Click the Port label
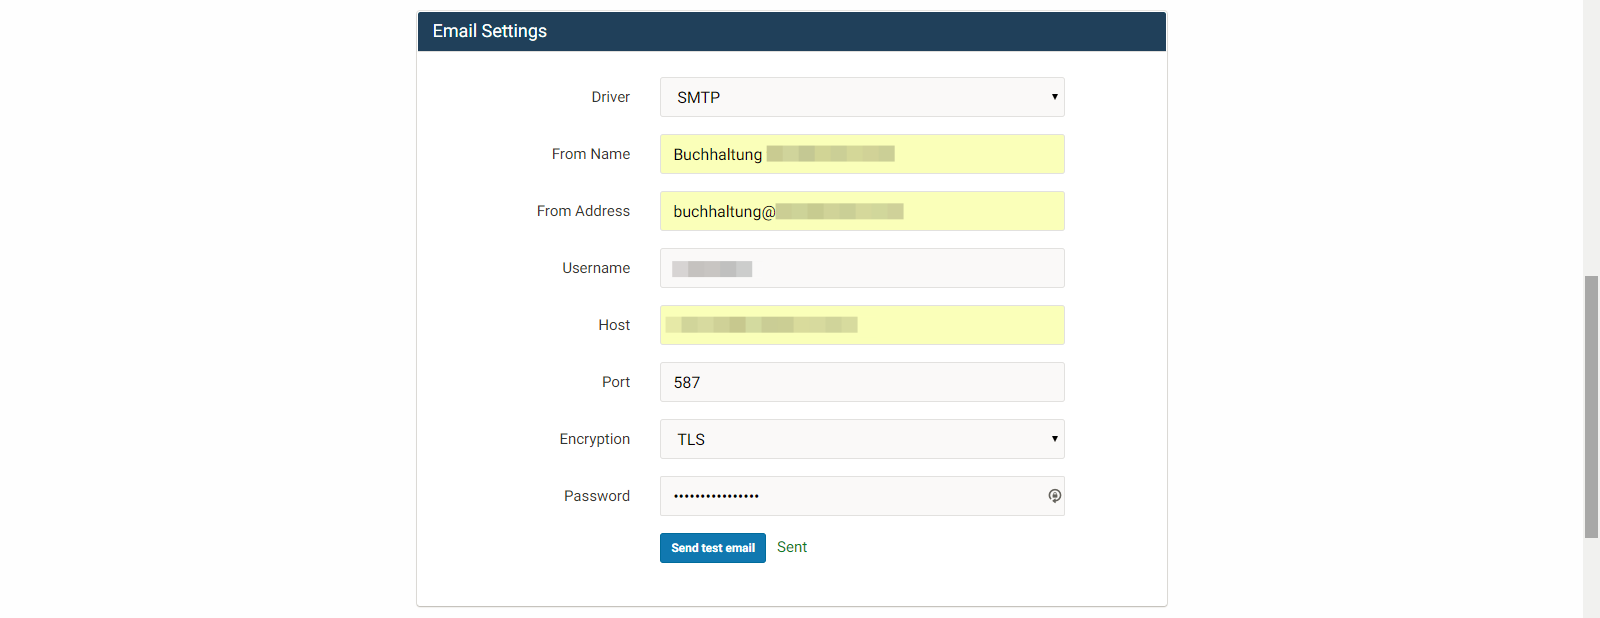1600x618 pixels. pos(616,382)
